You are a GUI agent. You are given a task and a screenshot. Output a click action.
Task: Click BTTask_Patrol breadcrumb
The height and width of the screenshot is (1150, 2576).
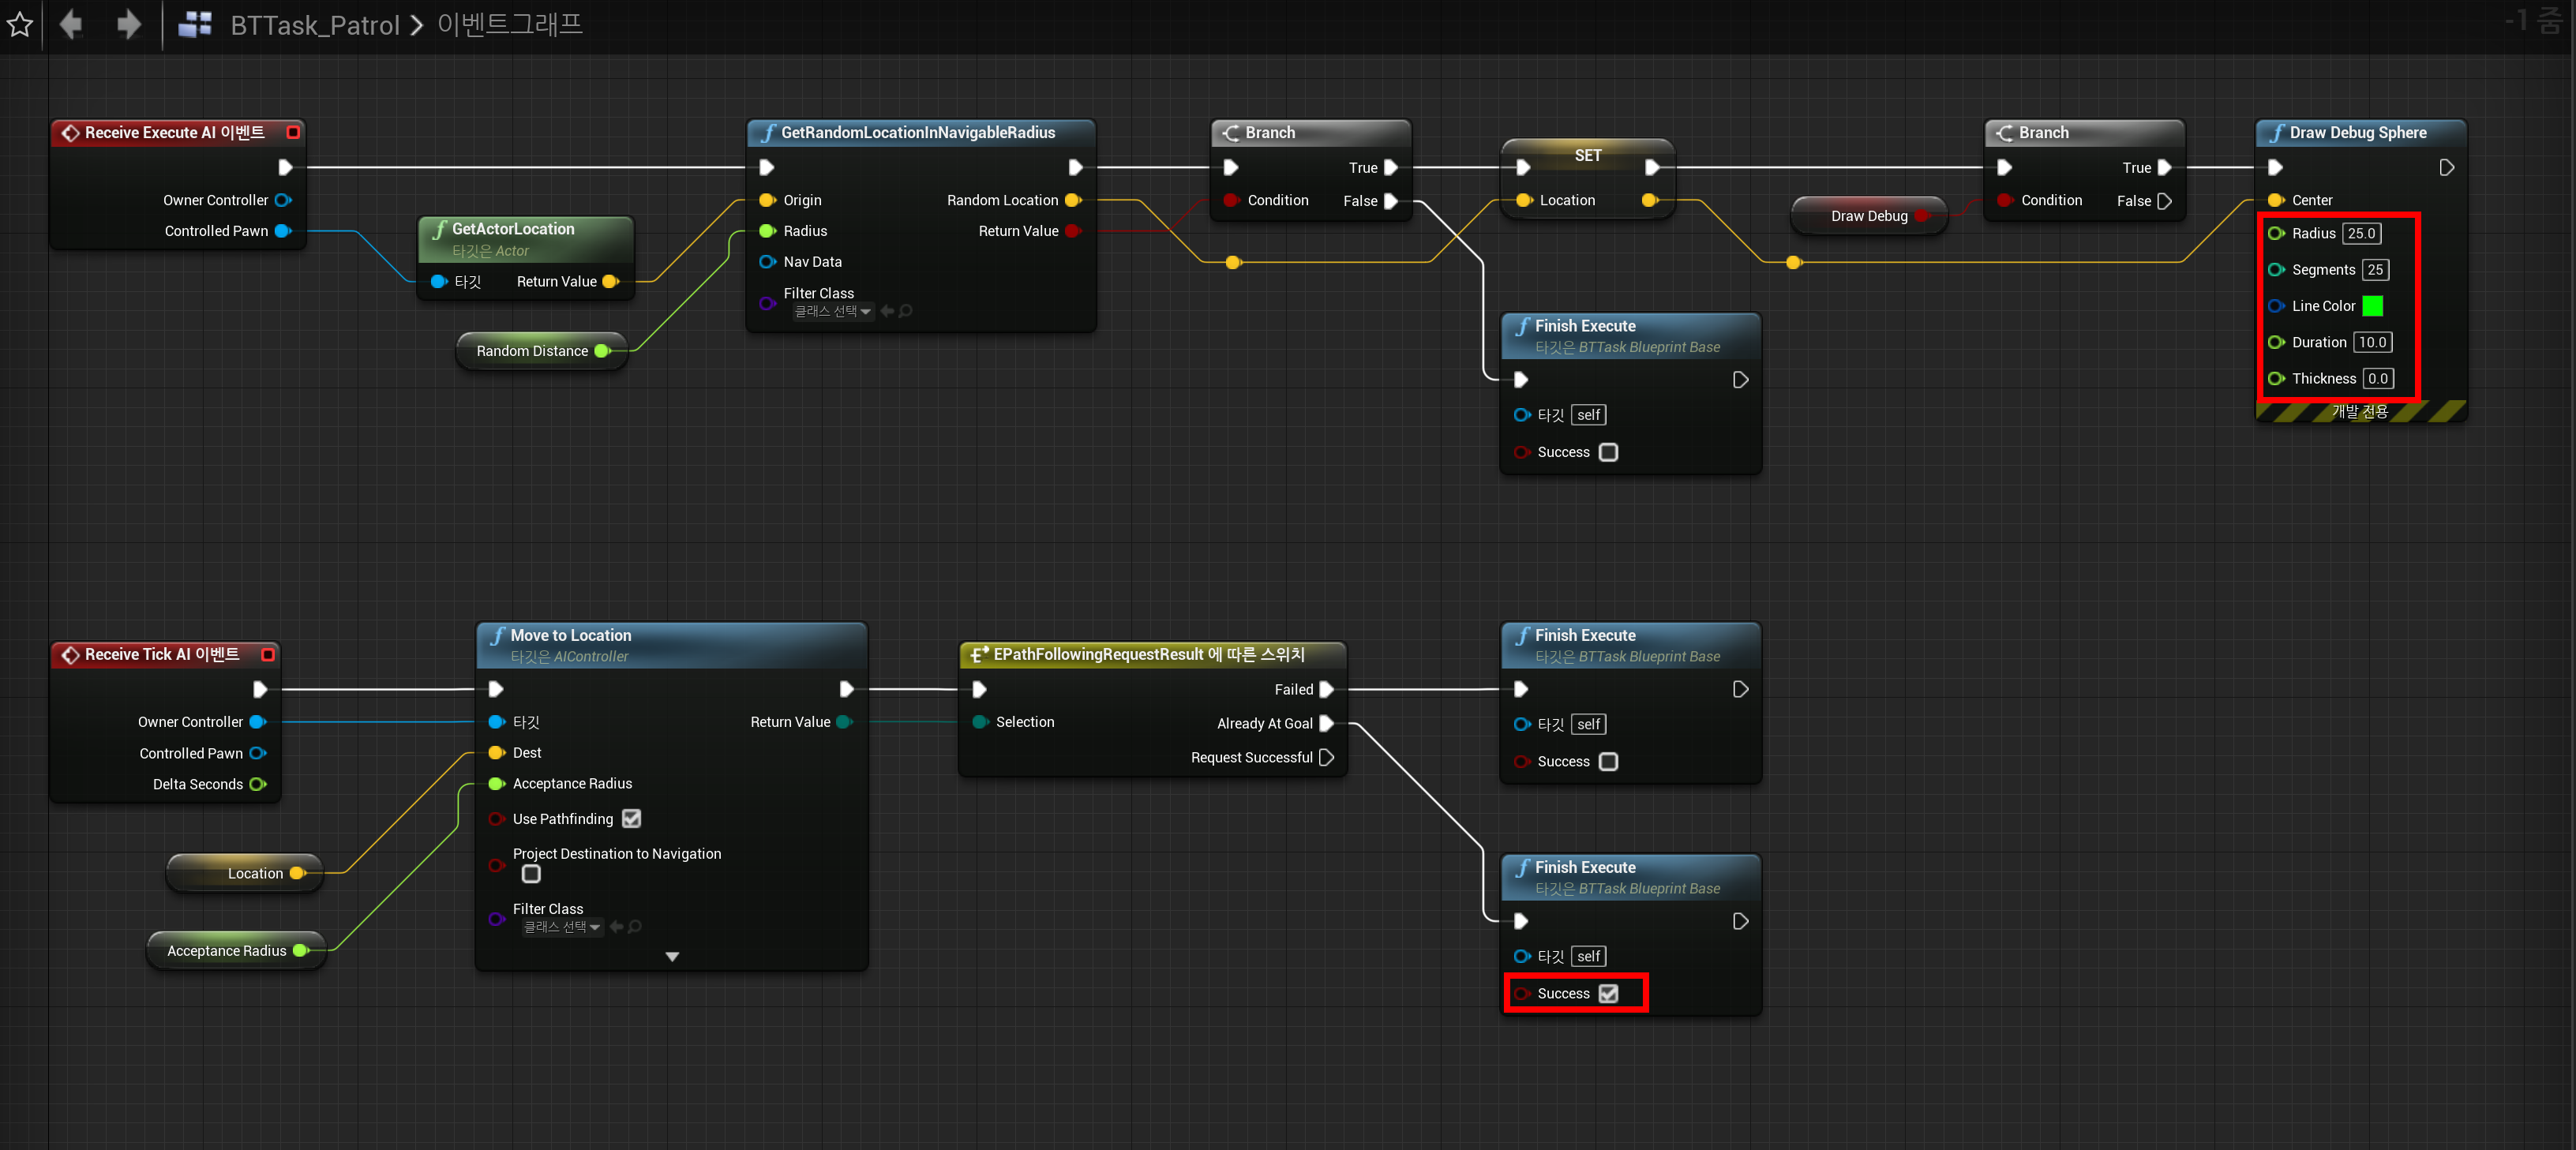click(314, 25)
